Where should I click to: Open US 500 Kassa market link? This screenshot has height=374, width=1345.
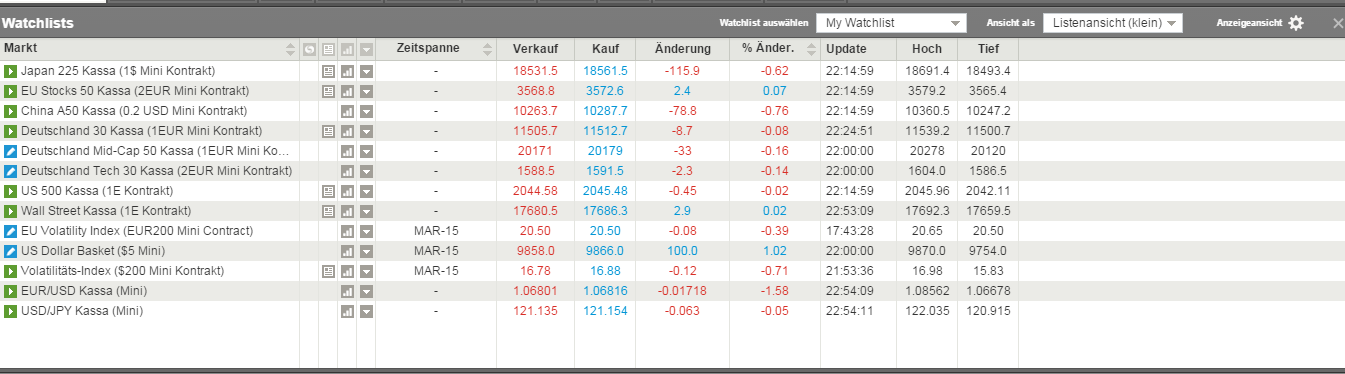[97, 191]
